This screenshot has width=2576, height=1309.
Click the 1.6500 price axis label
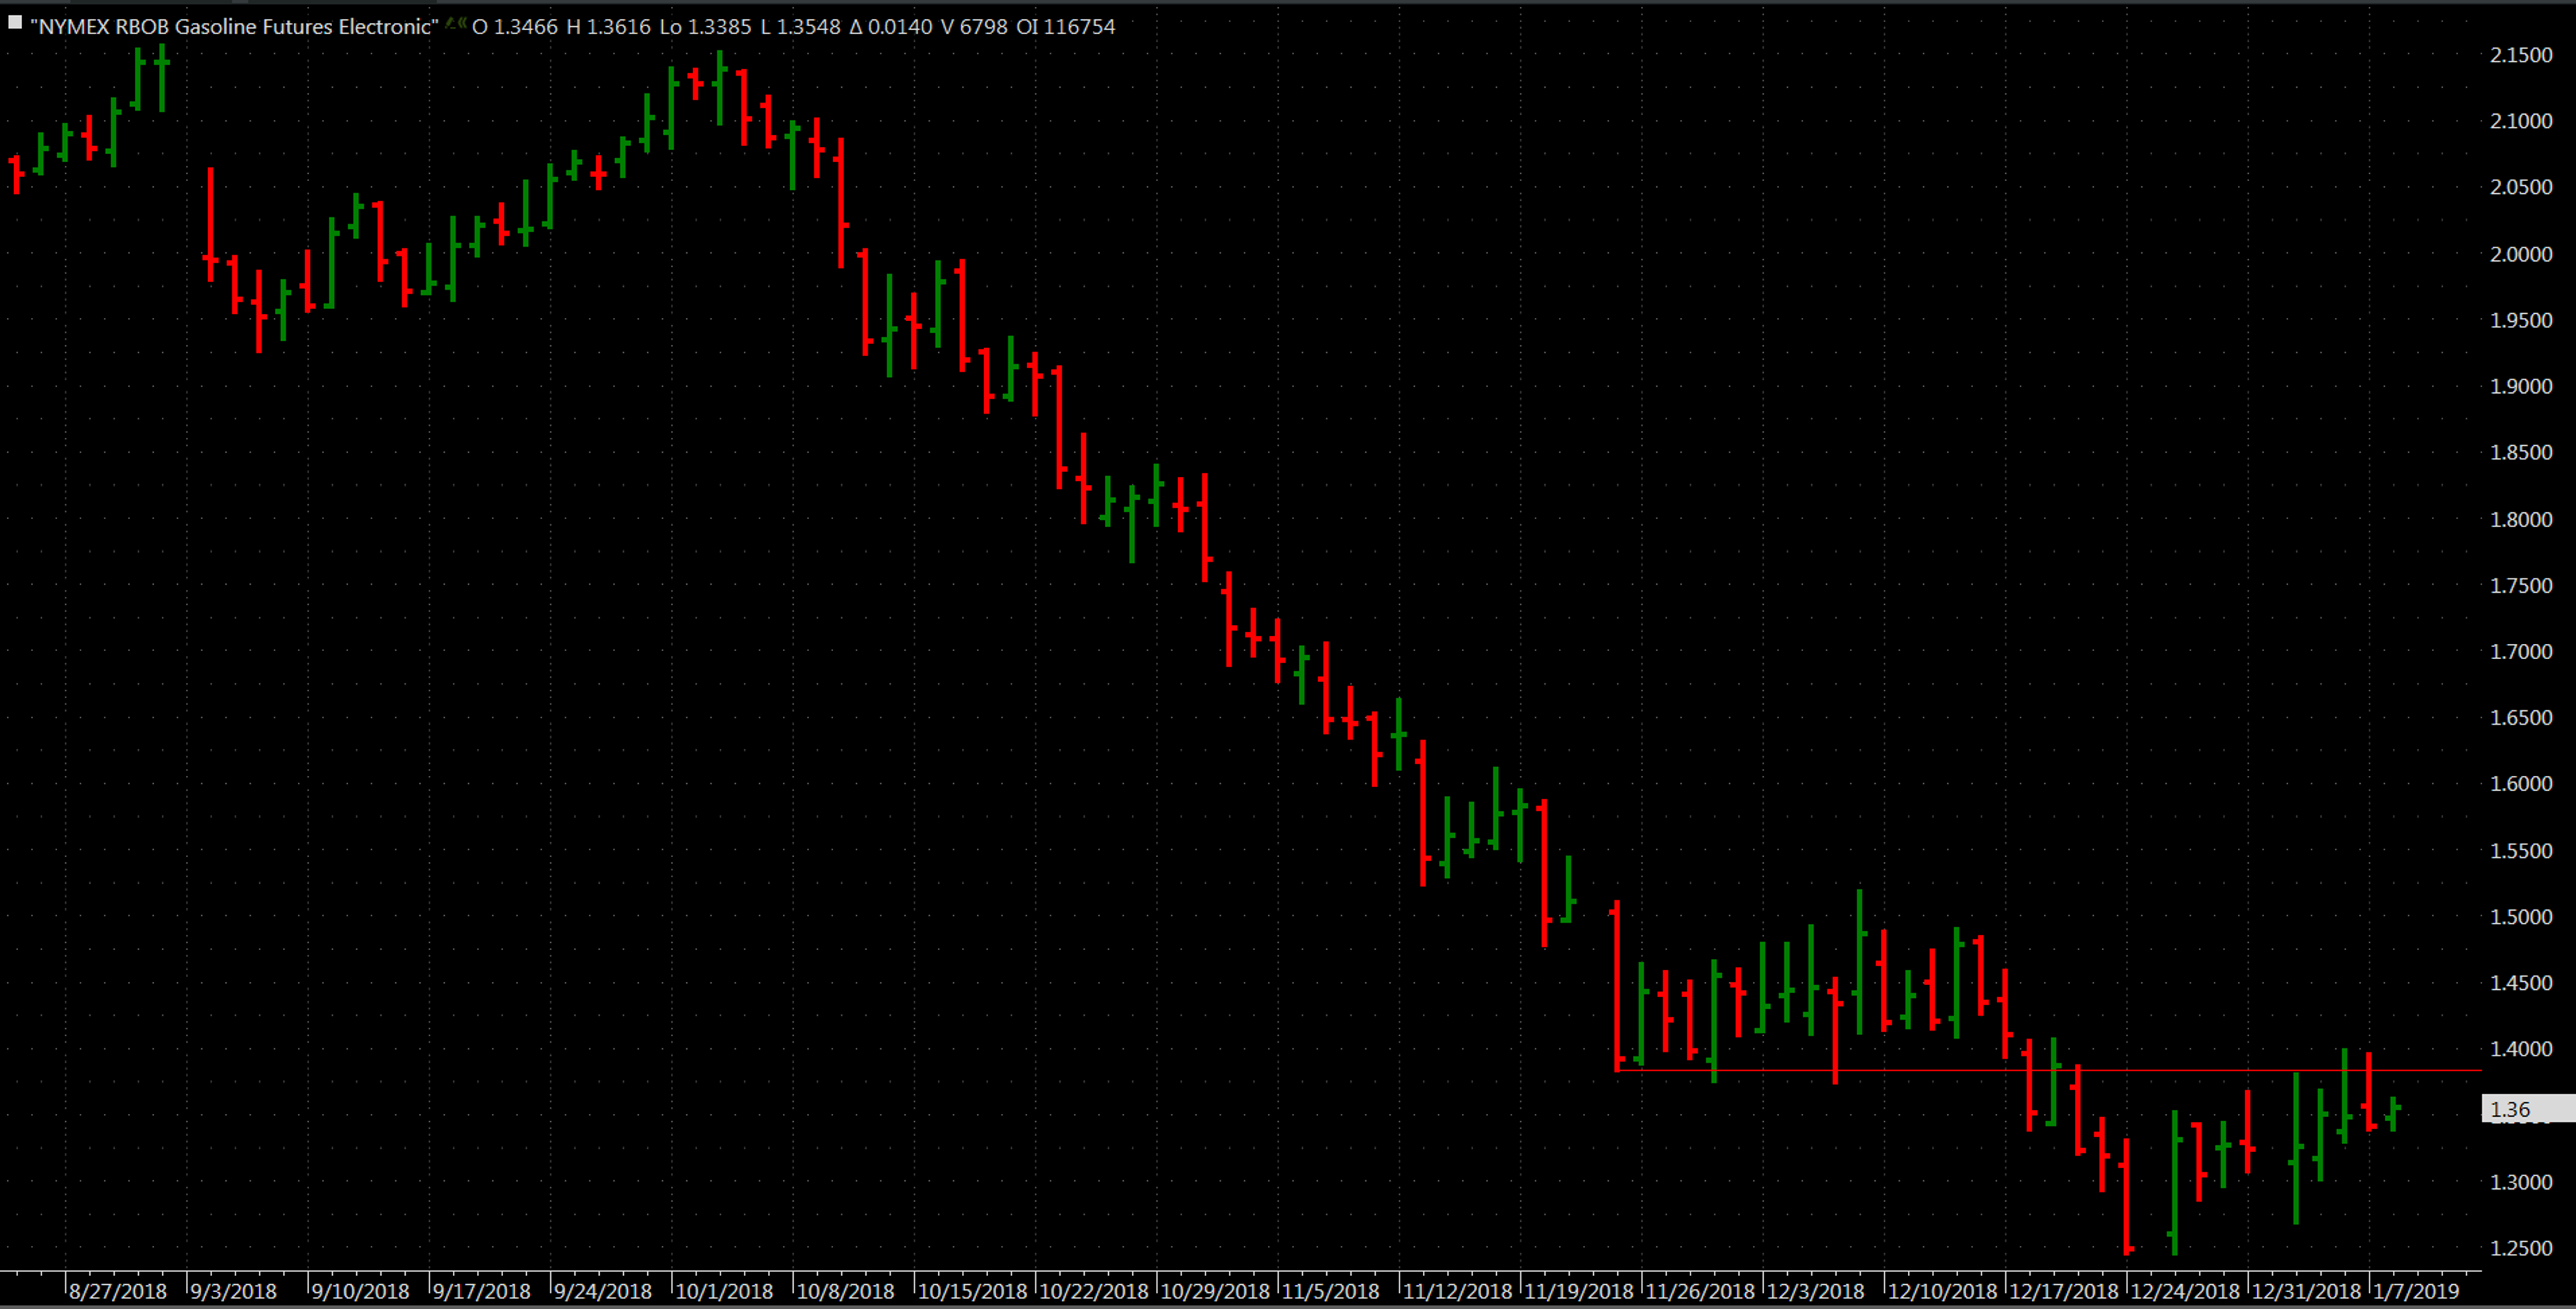[2521, 718]
